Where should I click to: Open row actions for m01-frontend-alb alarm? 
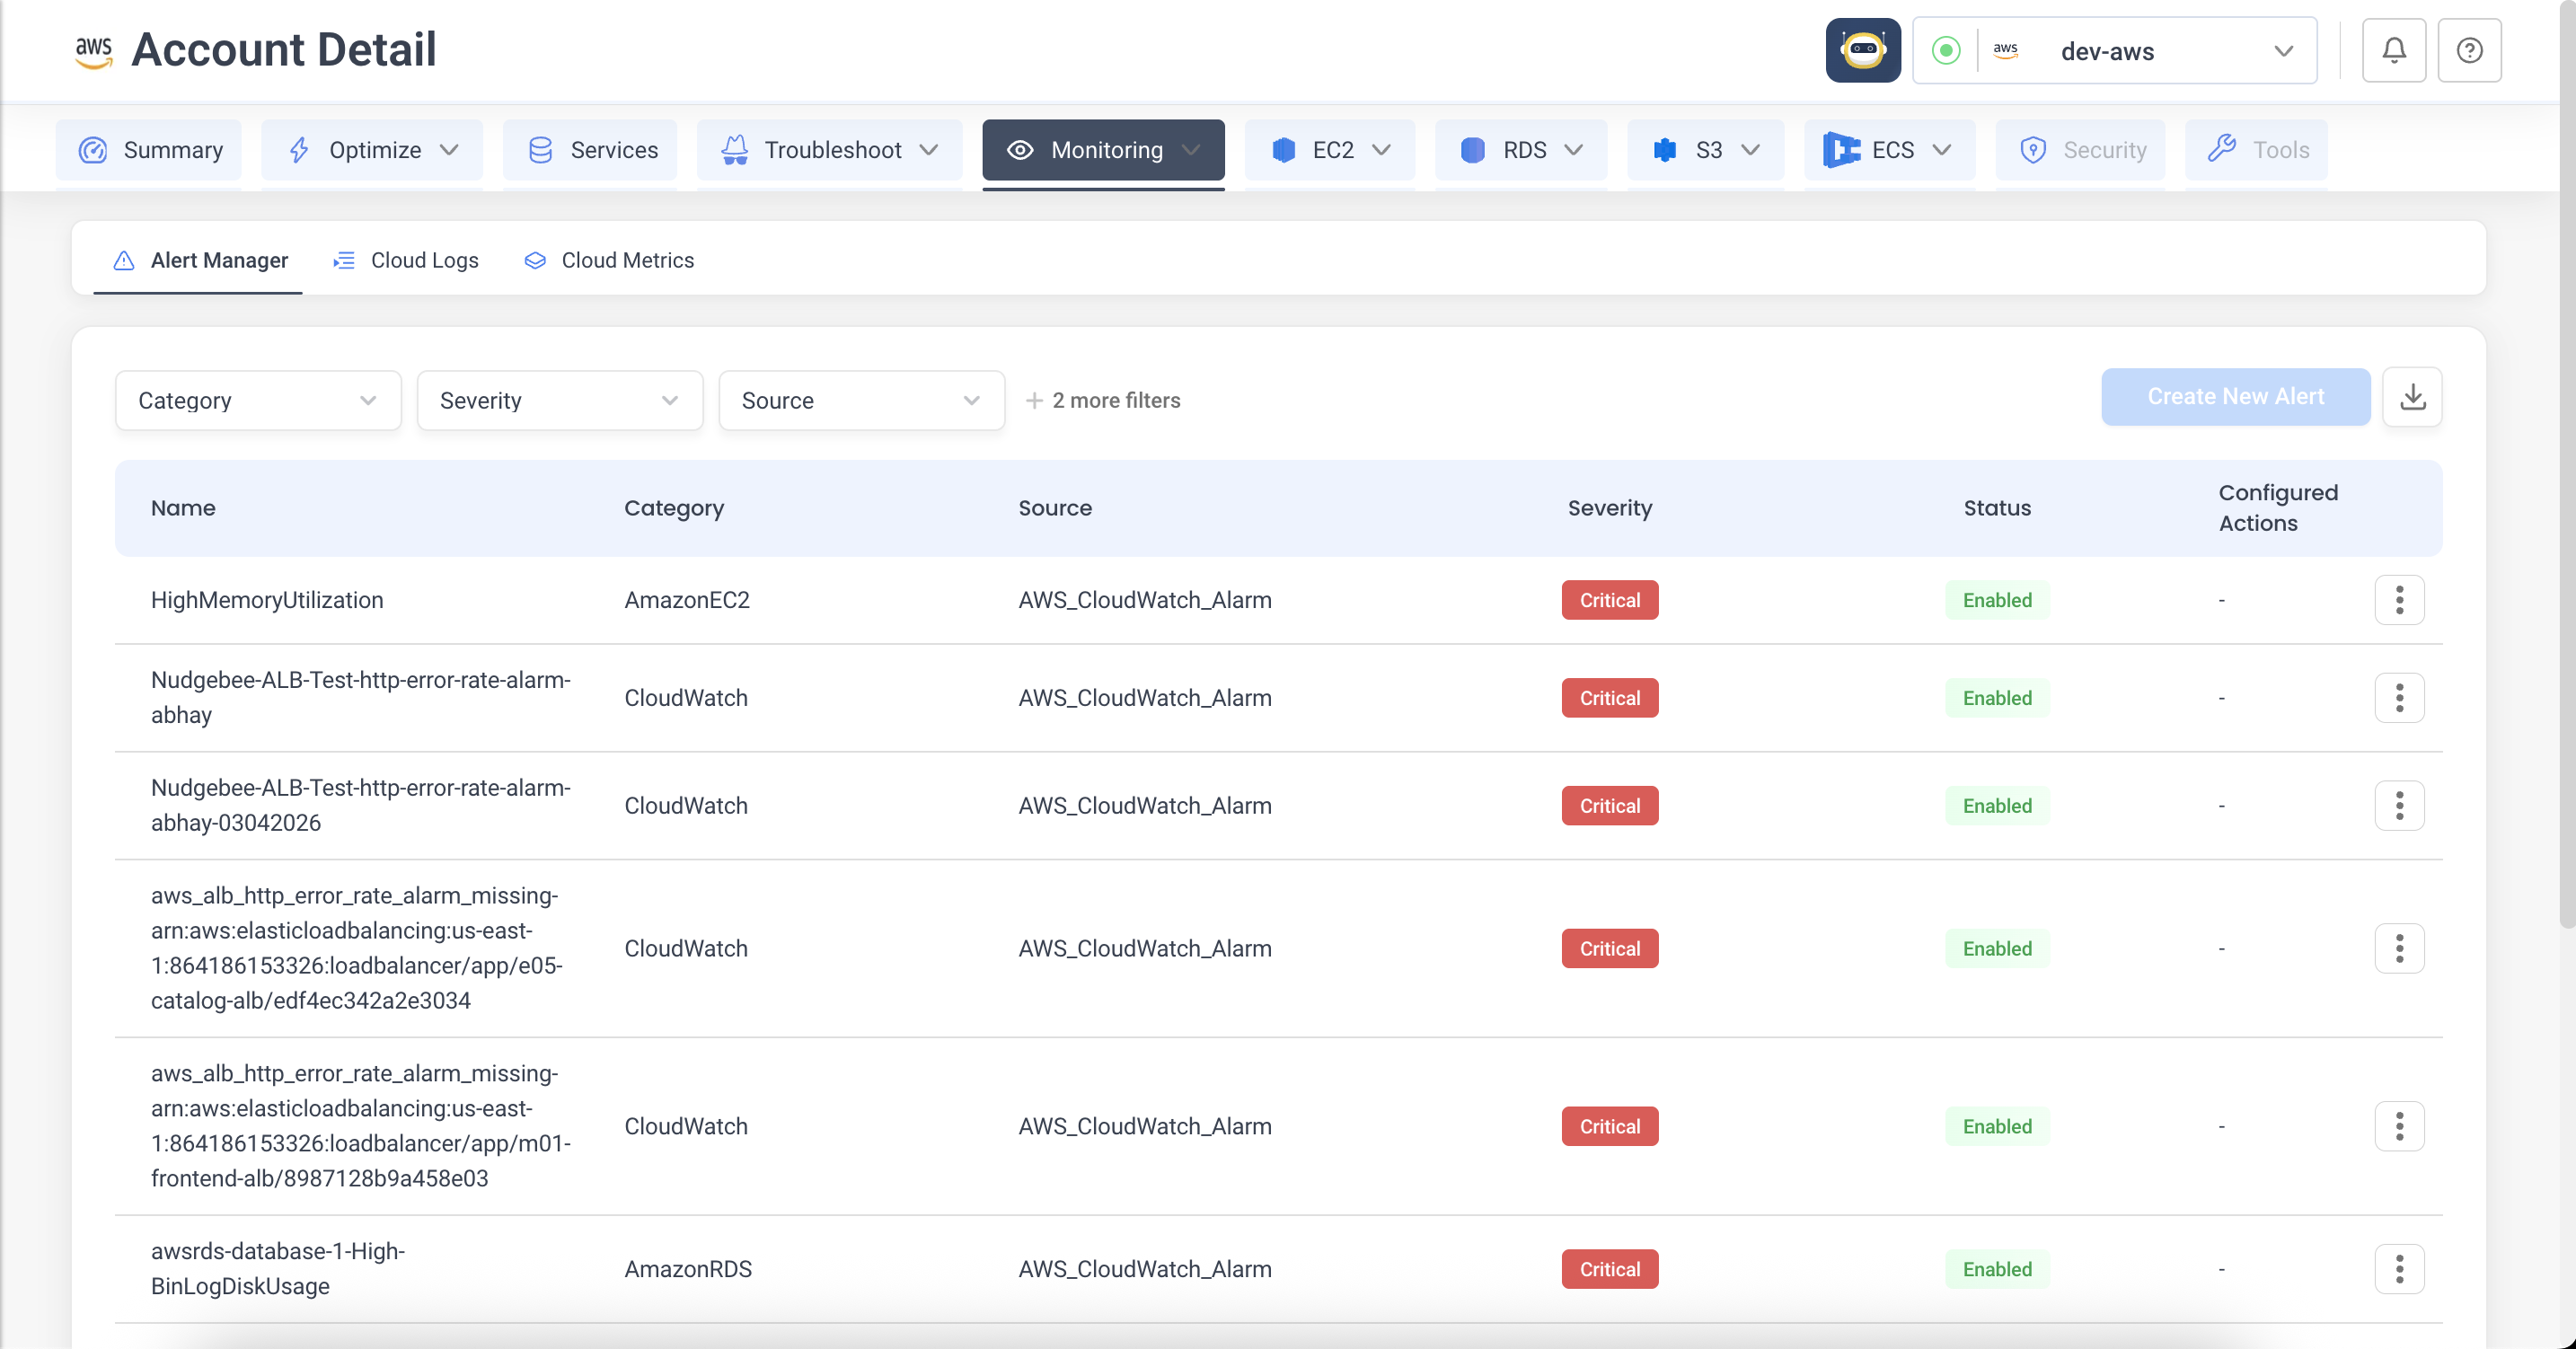[x=2399, y=1127]
